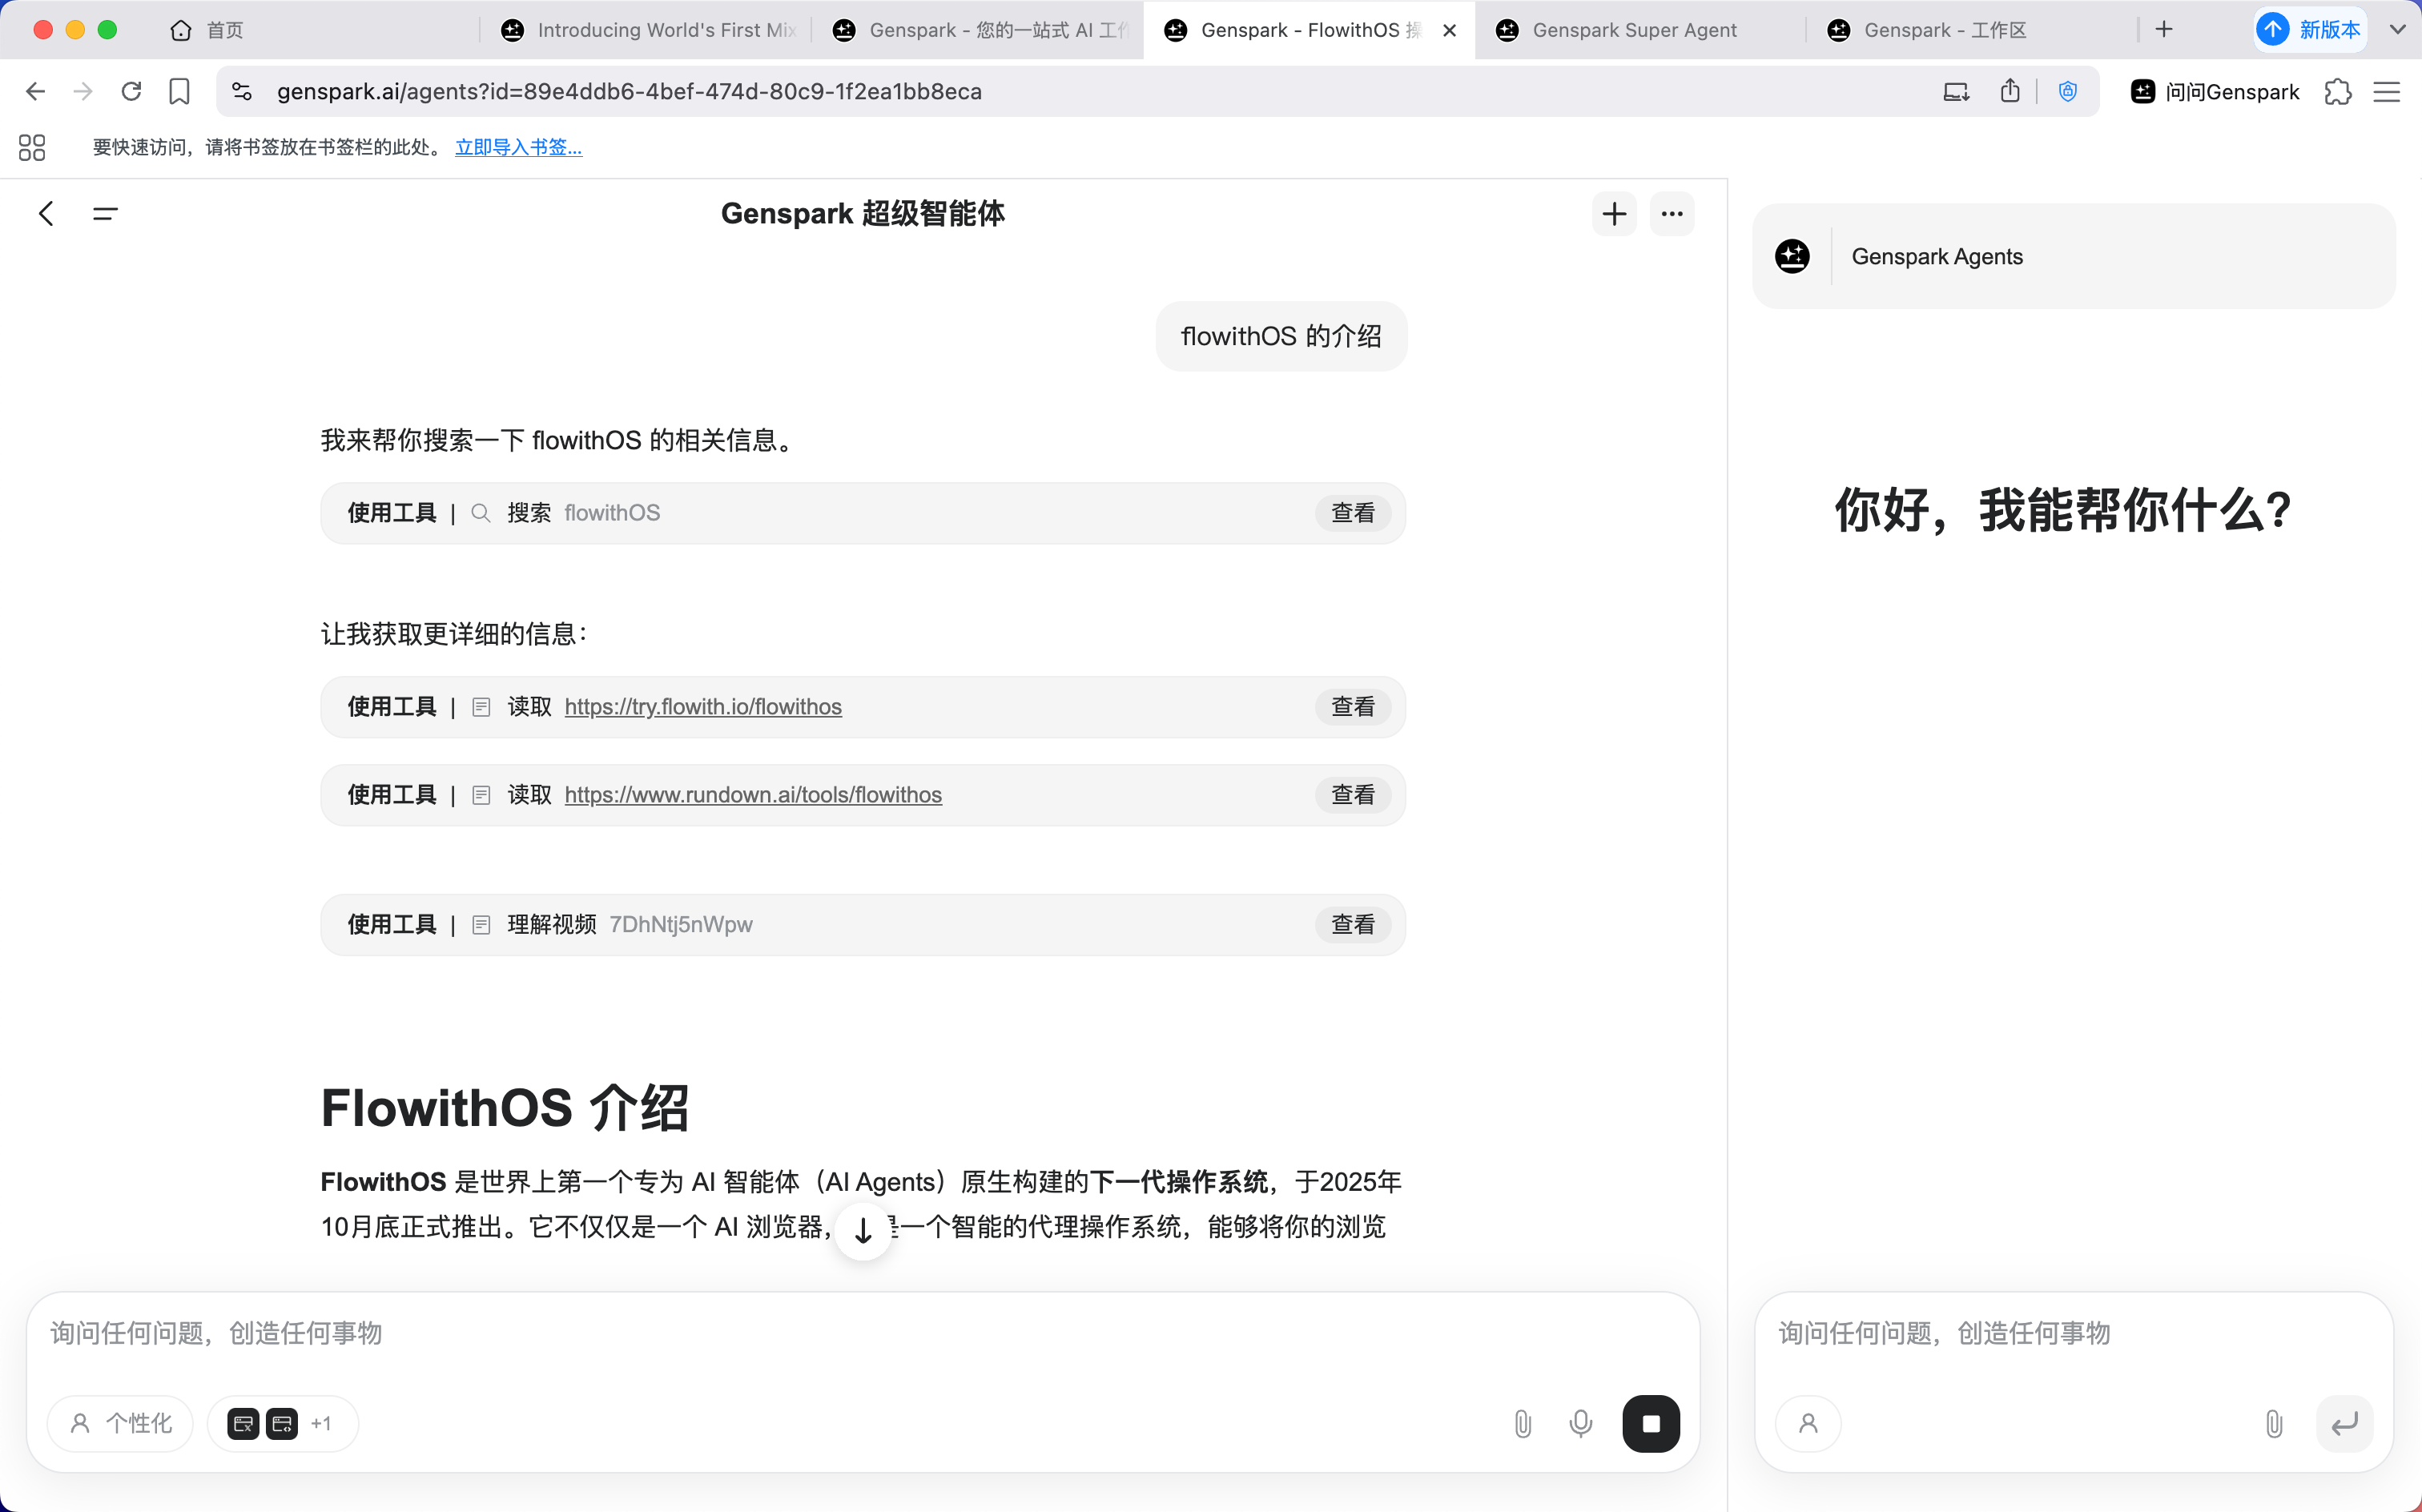This screenshot has height=1512, width=2422.
Task: Open the browser hamburger main menu
Action: click(2387, 92)
